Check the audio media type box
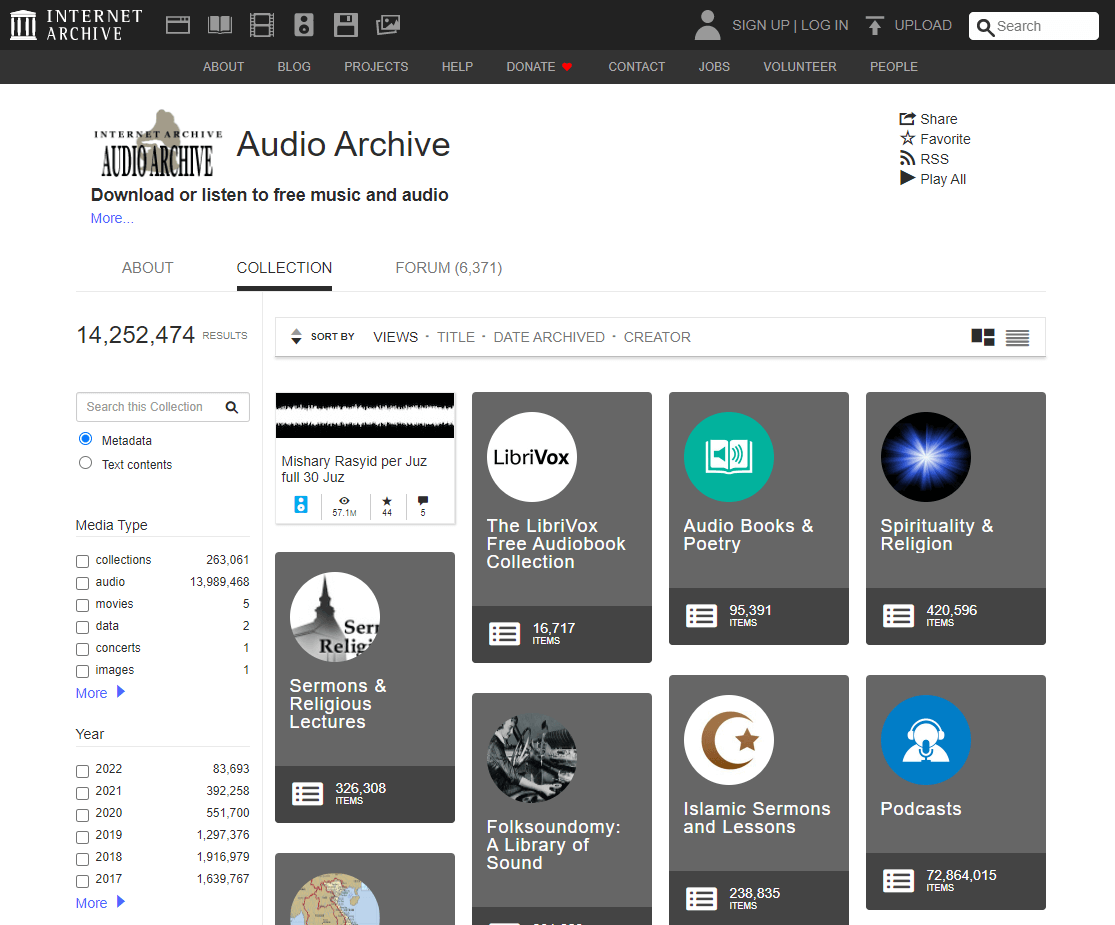 [x=82, y=583]
